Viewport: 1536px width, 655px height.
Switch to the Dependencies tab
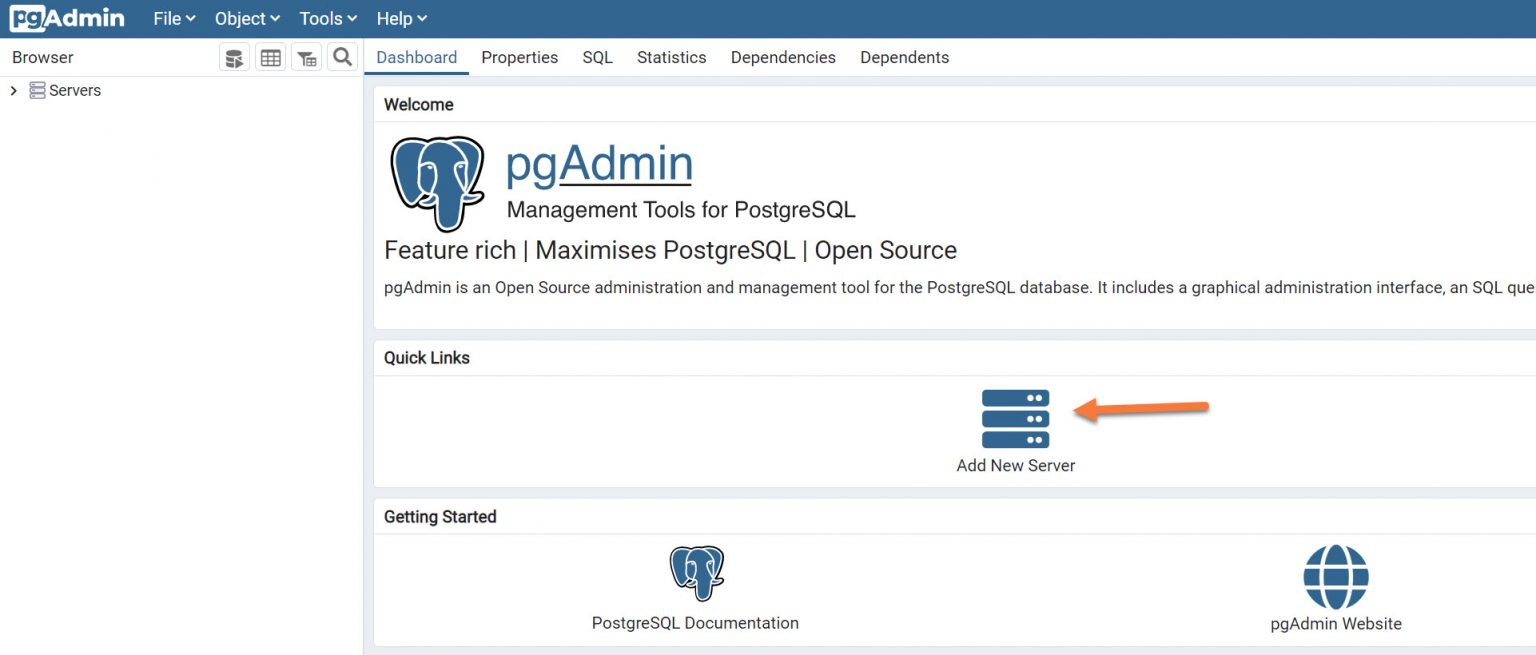click(782, 57)
